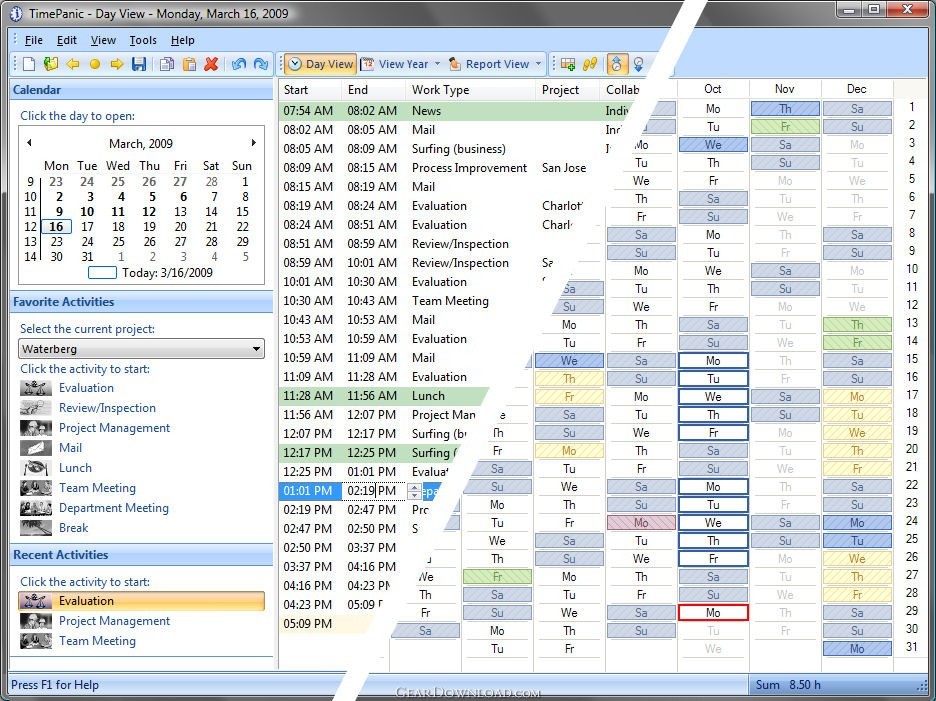
Task: Click the blue lightbulb arrow icon in toolbar
Action: coord(639,64)
